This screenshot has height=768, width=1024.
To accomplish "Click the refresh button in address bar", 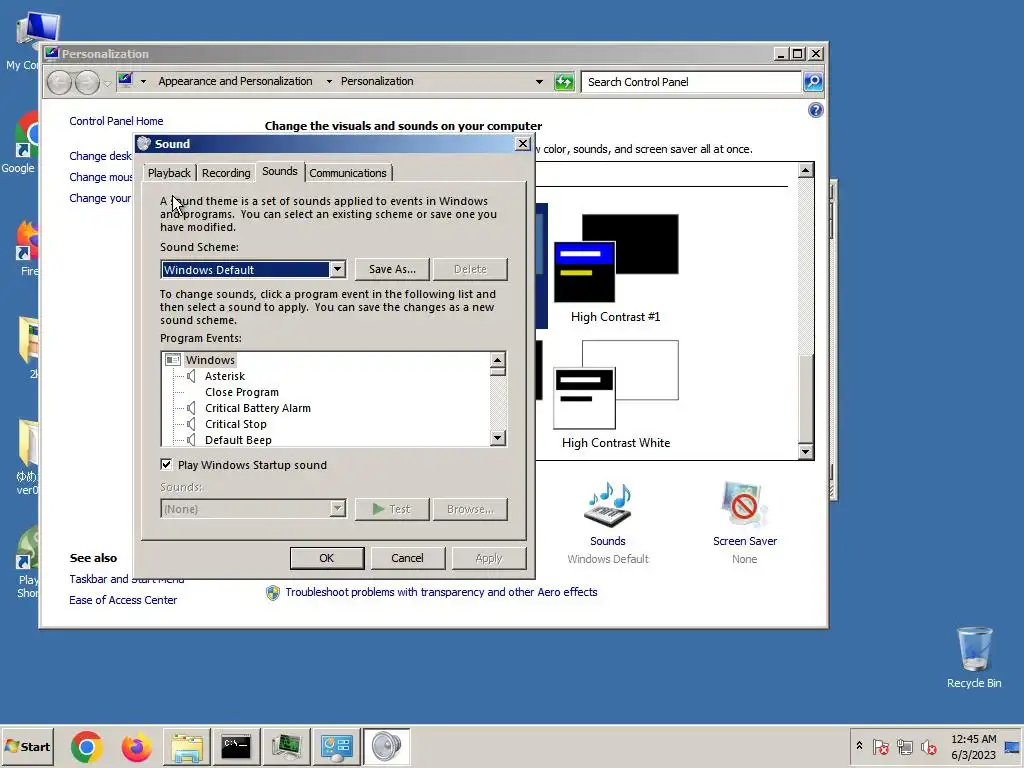I will [x=564, y=82].
